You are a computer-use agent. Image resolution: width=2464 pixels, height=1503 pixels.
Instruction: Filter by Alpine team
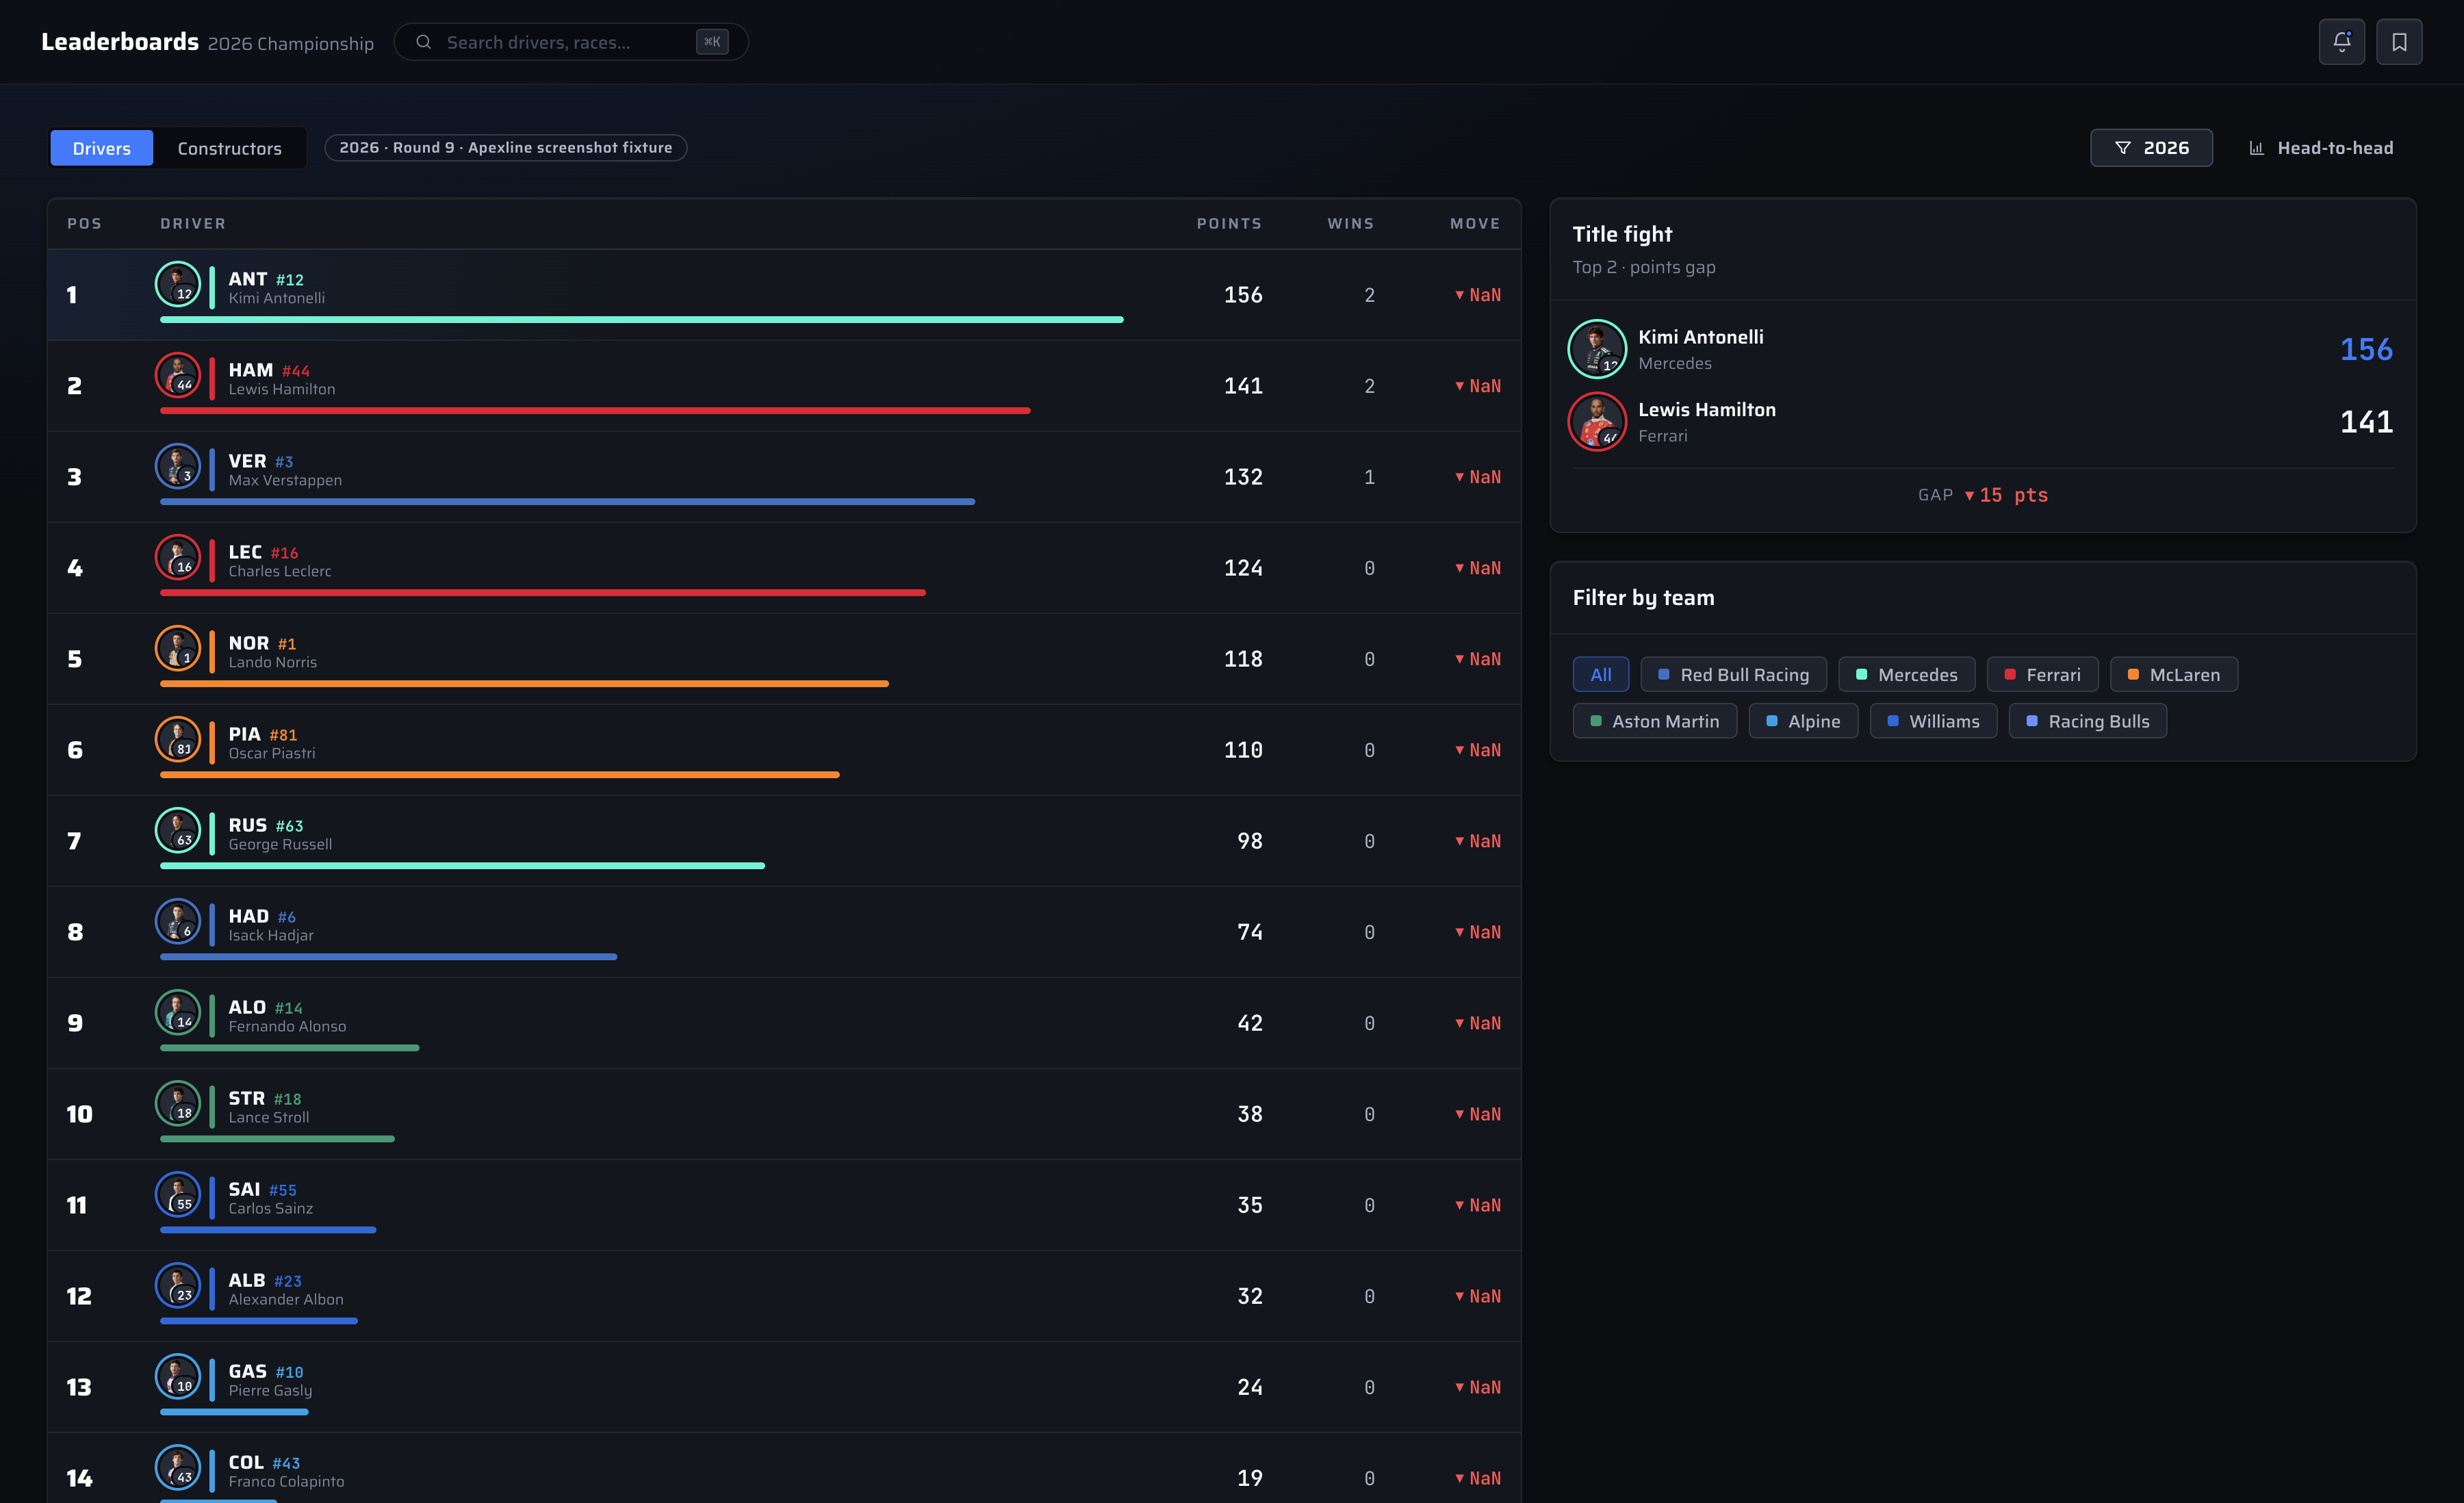1803,721
